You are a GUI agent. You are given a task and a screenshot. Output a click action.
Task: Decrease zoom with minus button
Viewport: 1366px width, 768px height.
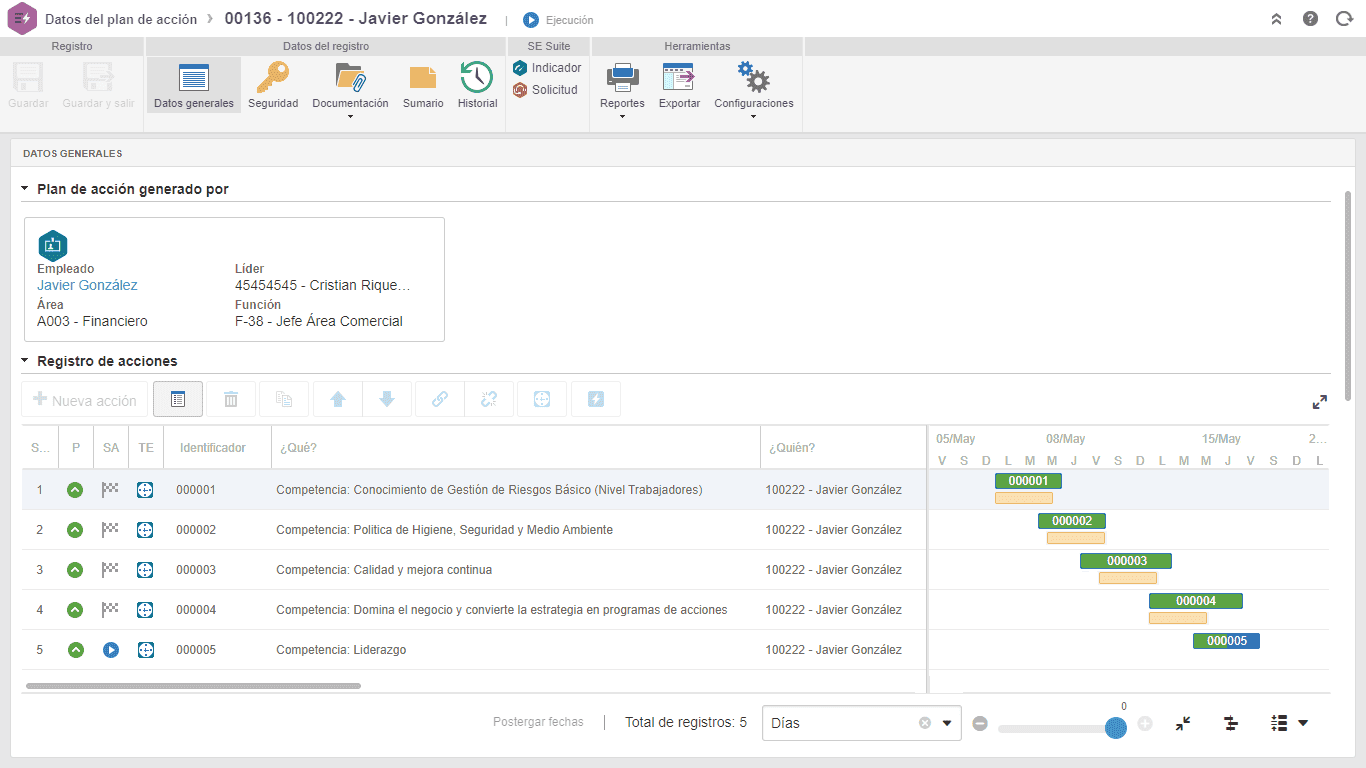[x=980, y=724]
